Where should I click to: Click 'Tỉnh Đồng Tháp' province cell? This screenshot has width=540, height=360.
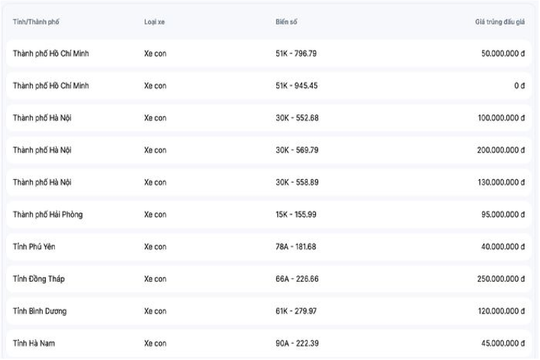[39, 279]
